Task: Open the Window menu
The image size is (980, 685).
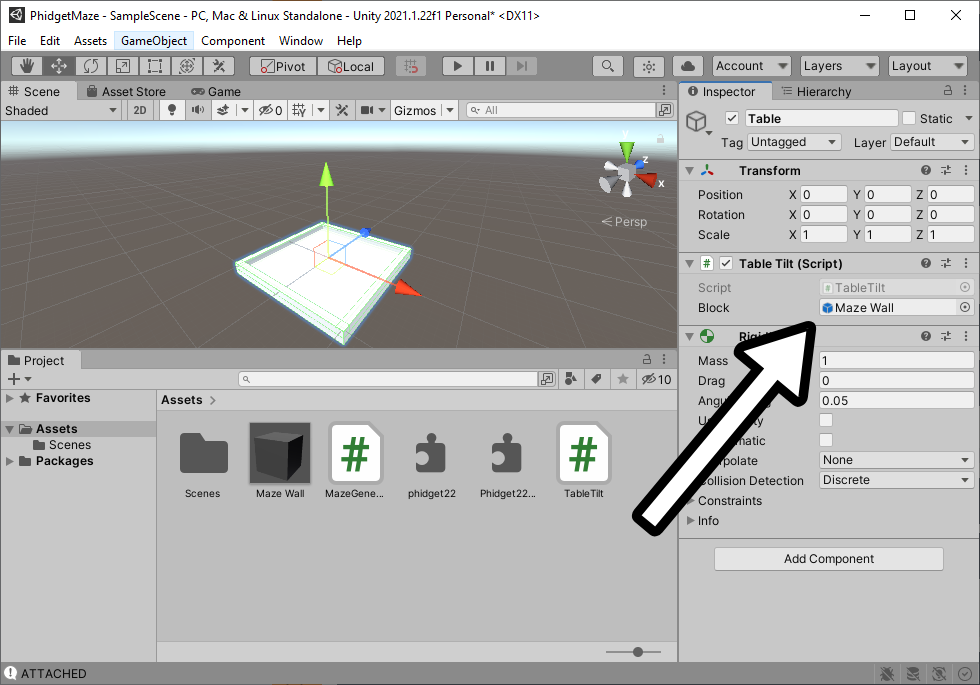Action: 301,41
